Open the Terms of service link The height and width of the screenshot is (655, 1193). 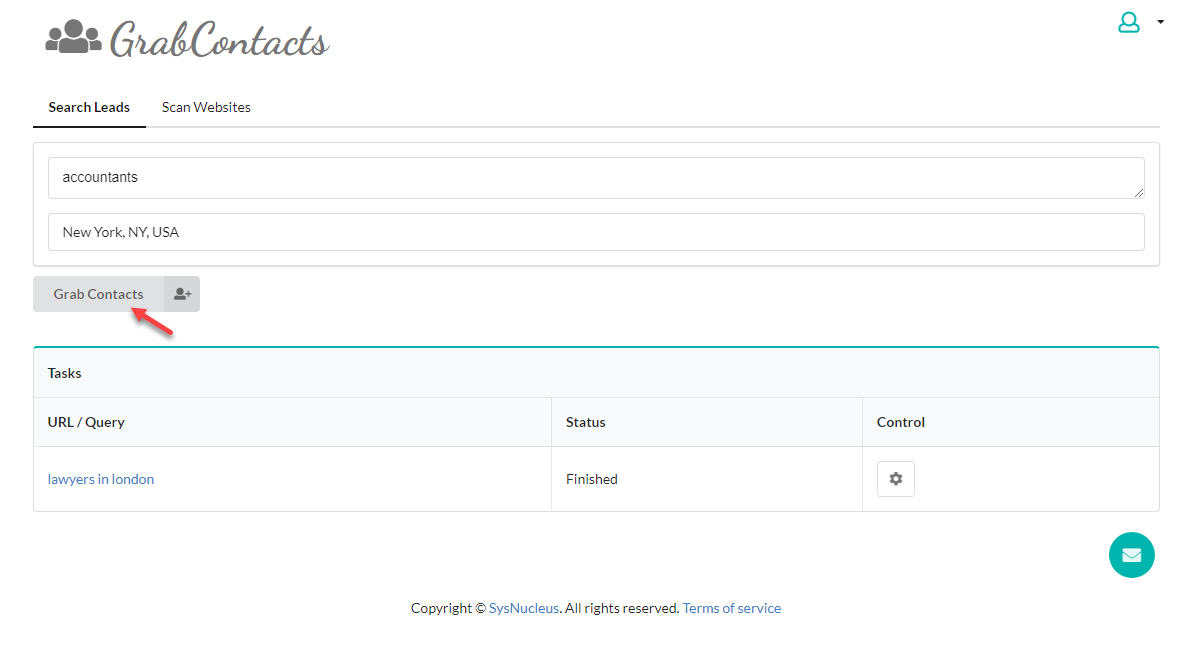pos(731,608)
